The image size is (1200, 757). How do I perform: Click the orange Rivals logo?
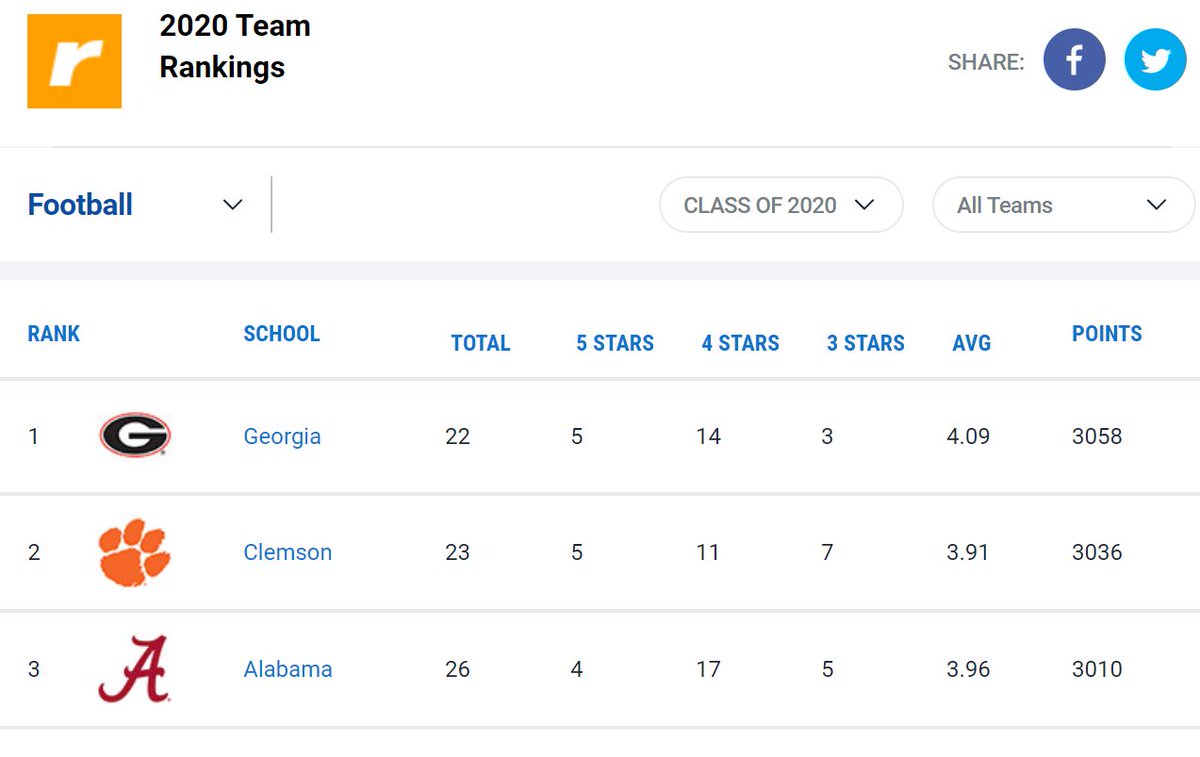click(74, 61)
